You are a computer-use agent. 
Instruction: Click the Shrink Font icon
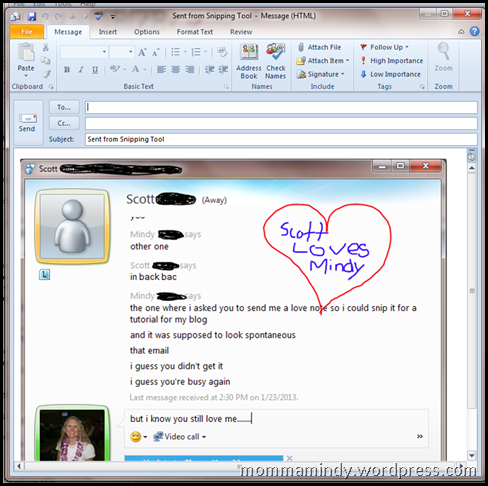tap(156, 52)
